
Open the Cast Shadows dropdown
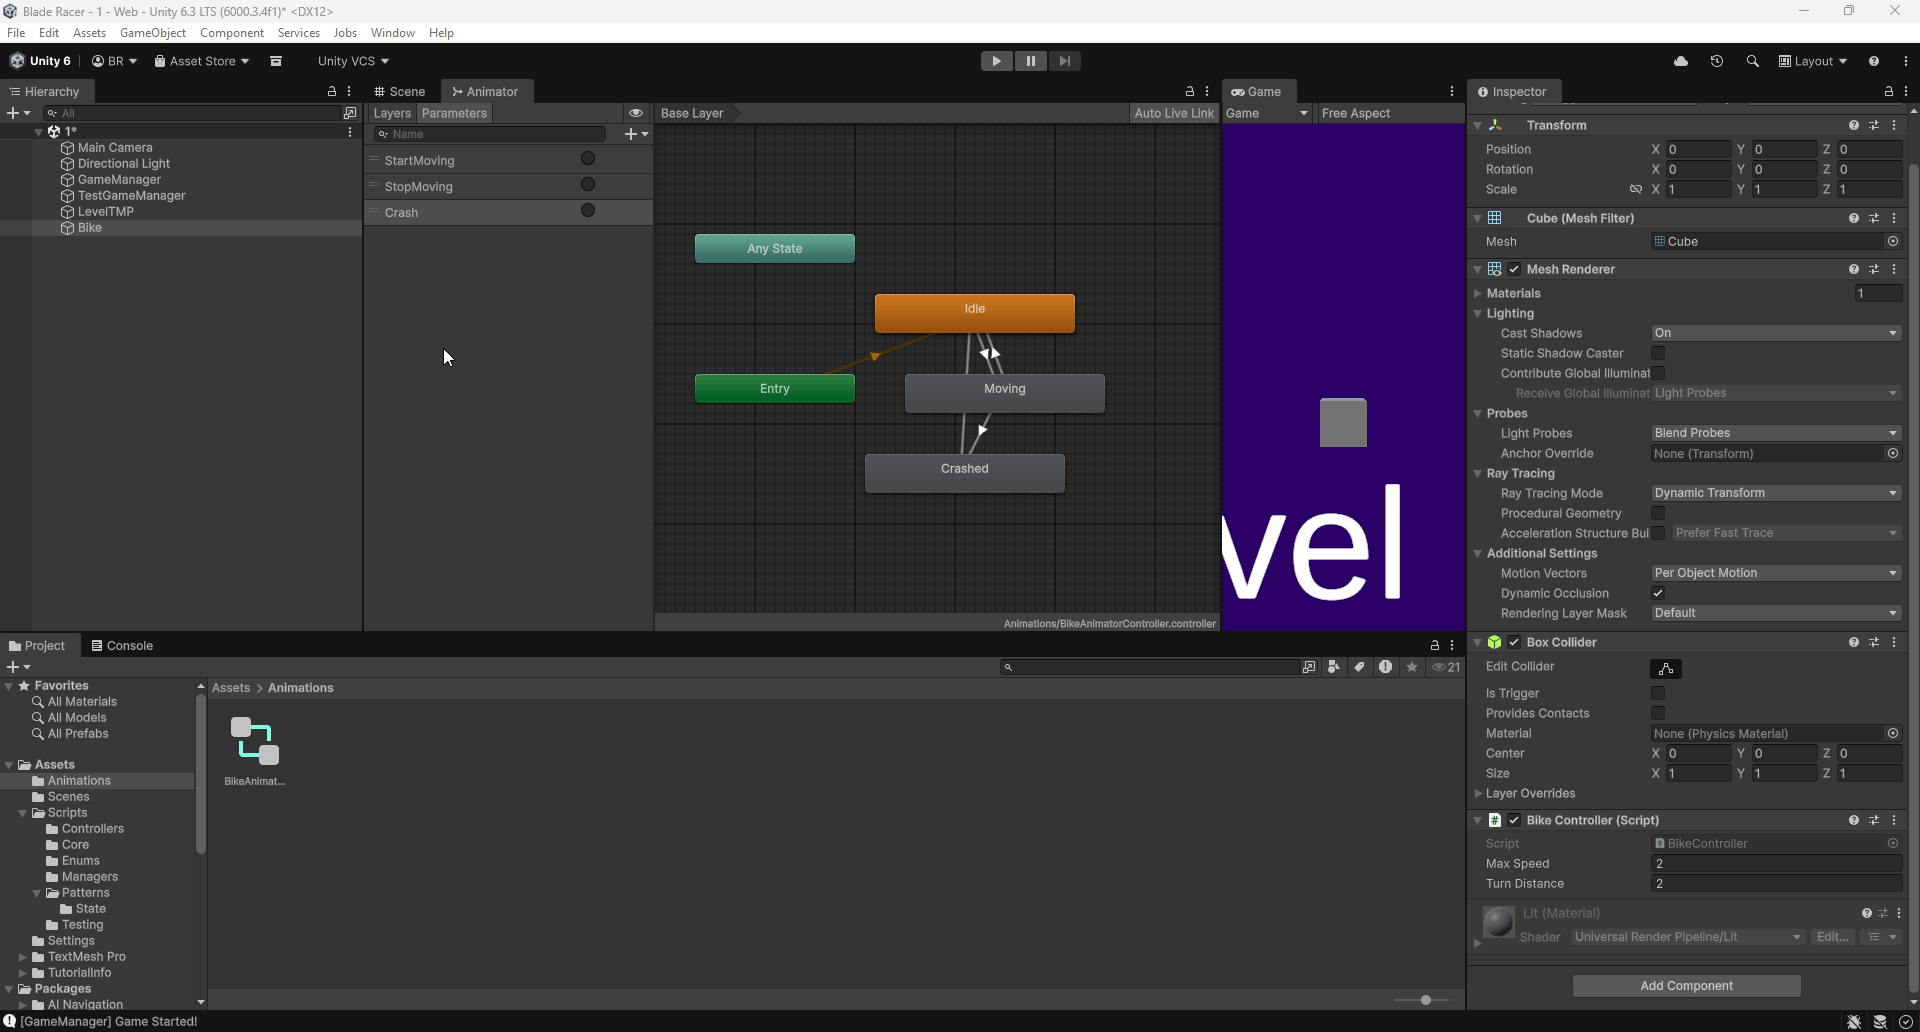pyautogui.click(x=1775, y=333)
